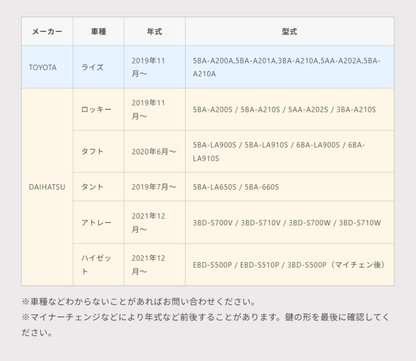
Task: Click the 5BA-A200S ロッキー type cell
Action: (289, 109)
